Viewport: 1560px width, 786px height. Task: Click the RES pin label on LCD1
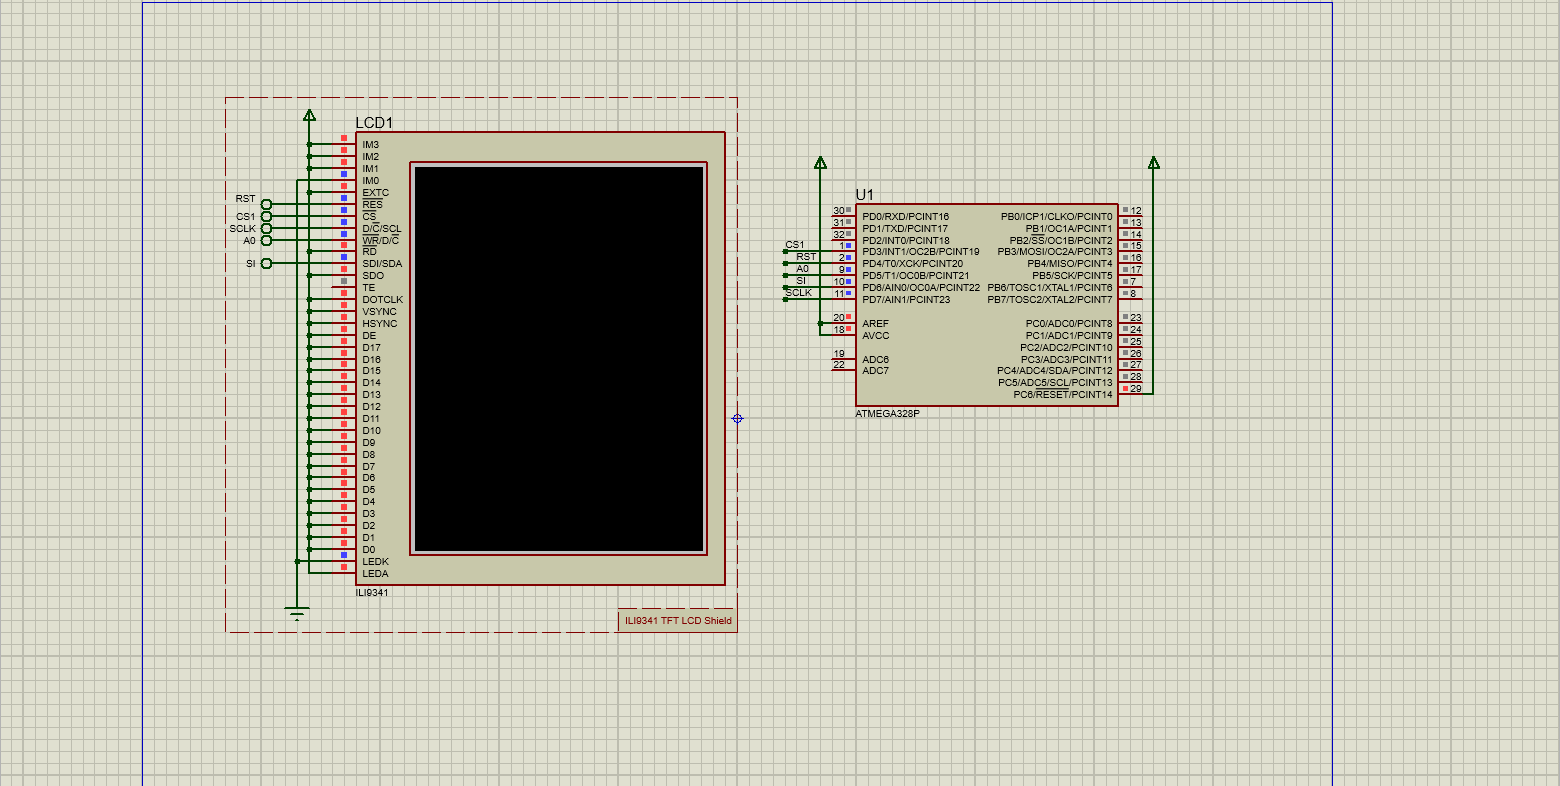coord(372,205)
